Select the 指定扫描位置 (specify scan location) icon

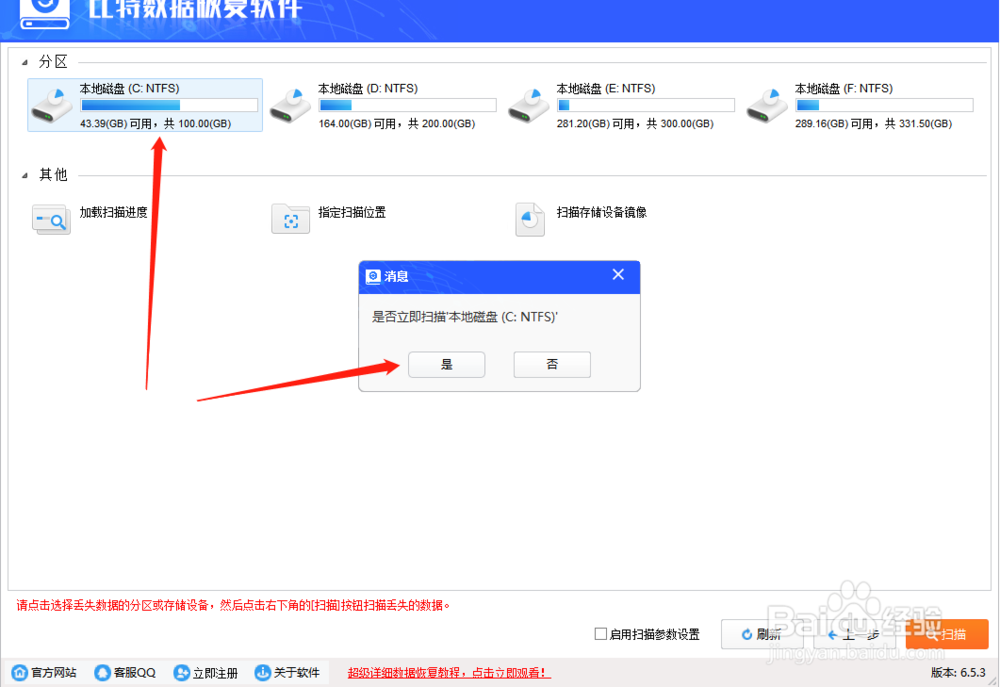click(290, 218)
